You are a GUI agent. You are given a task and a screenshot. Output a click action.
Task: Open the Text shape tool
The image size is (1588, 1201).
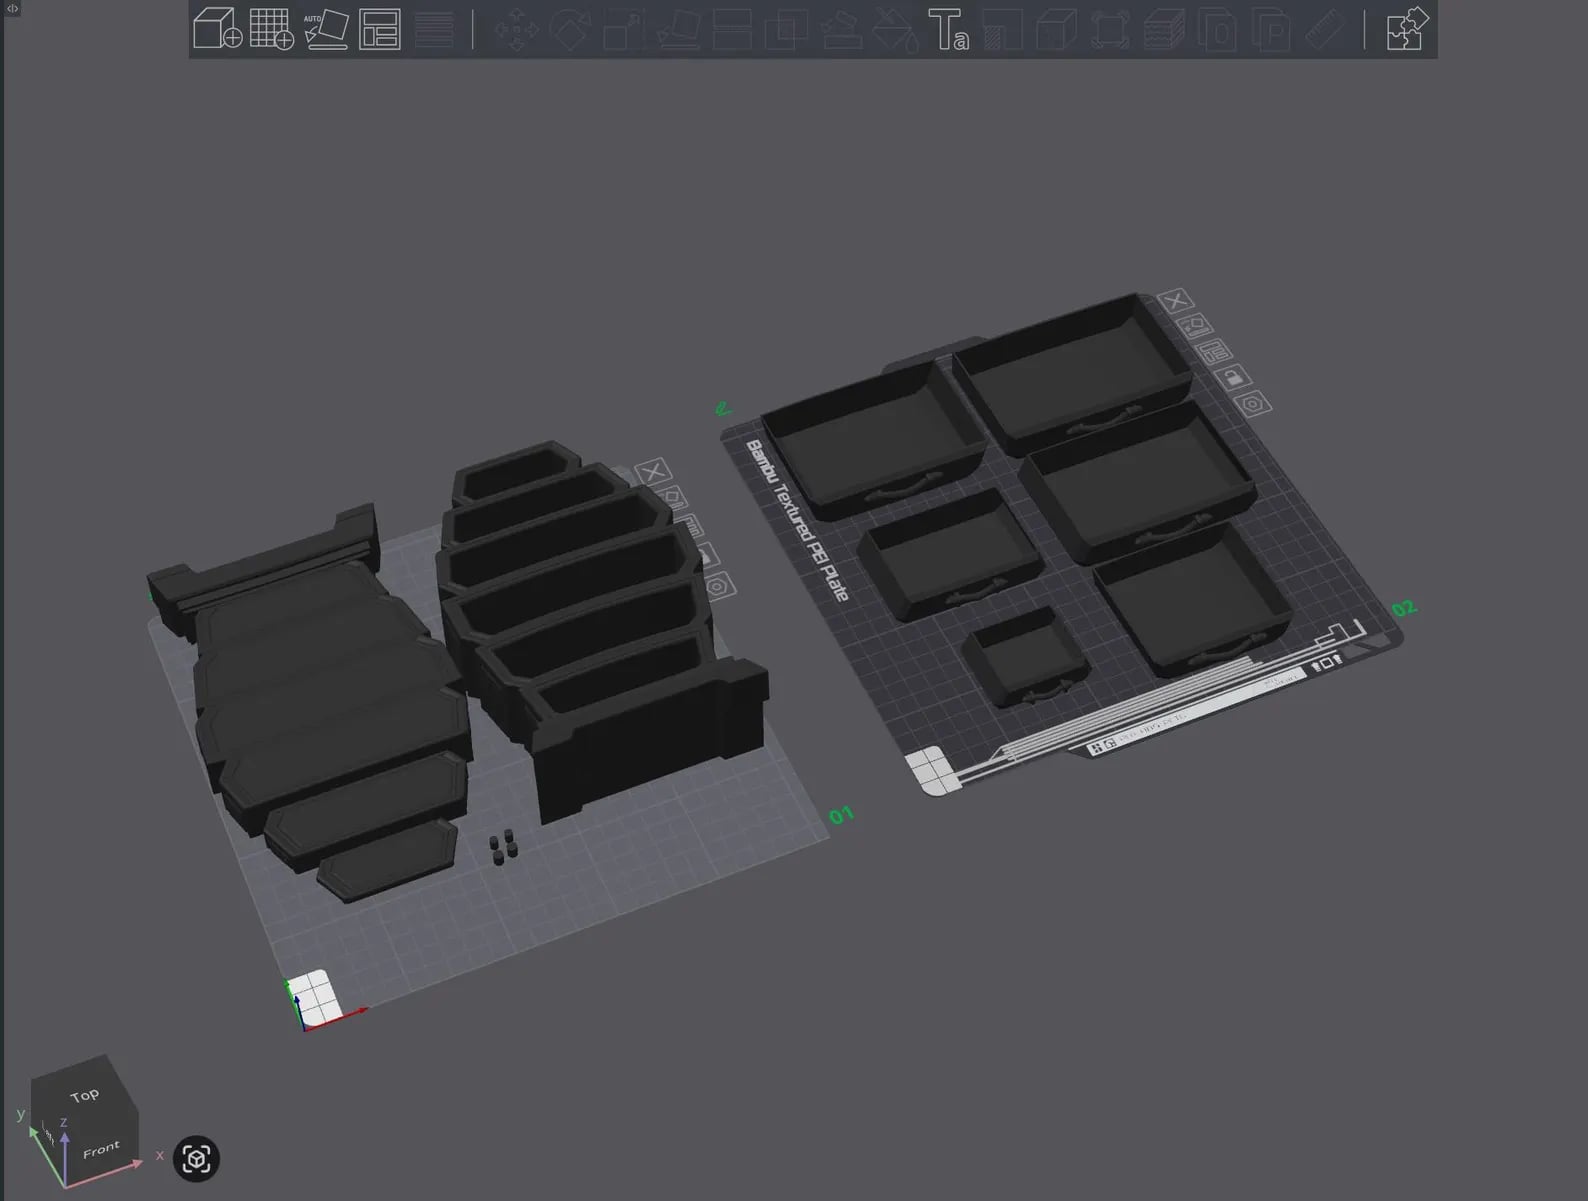pos(948,29)
